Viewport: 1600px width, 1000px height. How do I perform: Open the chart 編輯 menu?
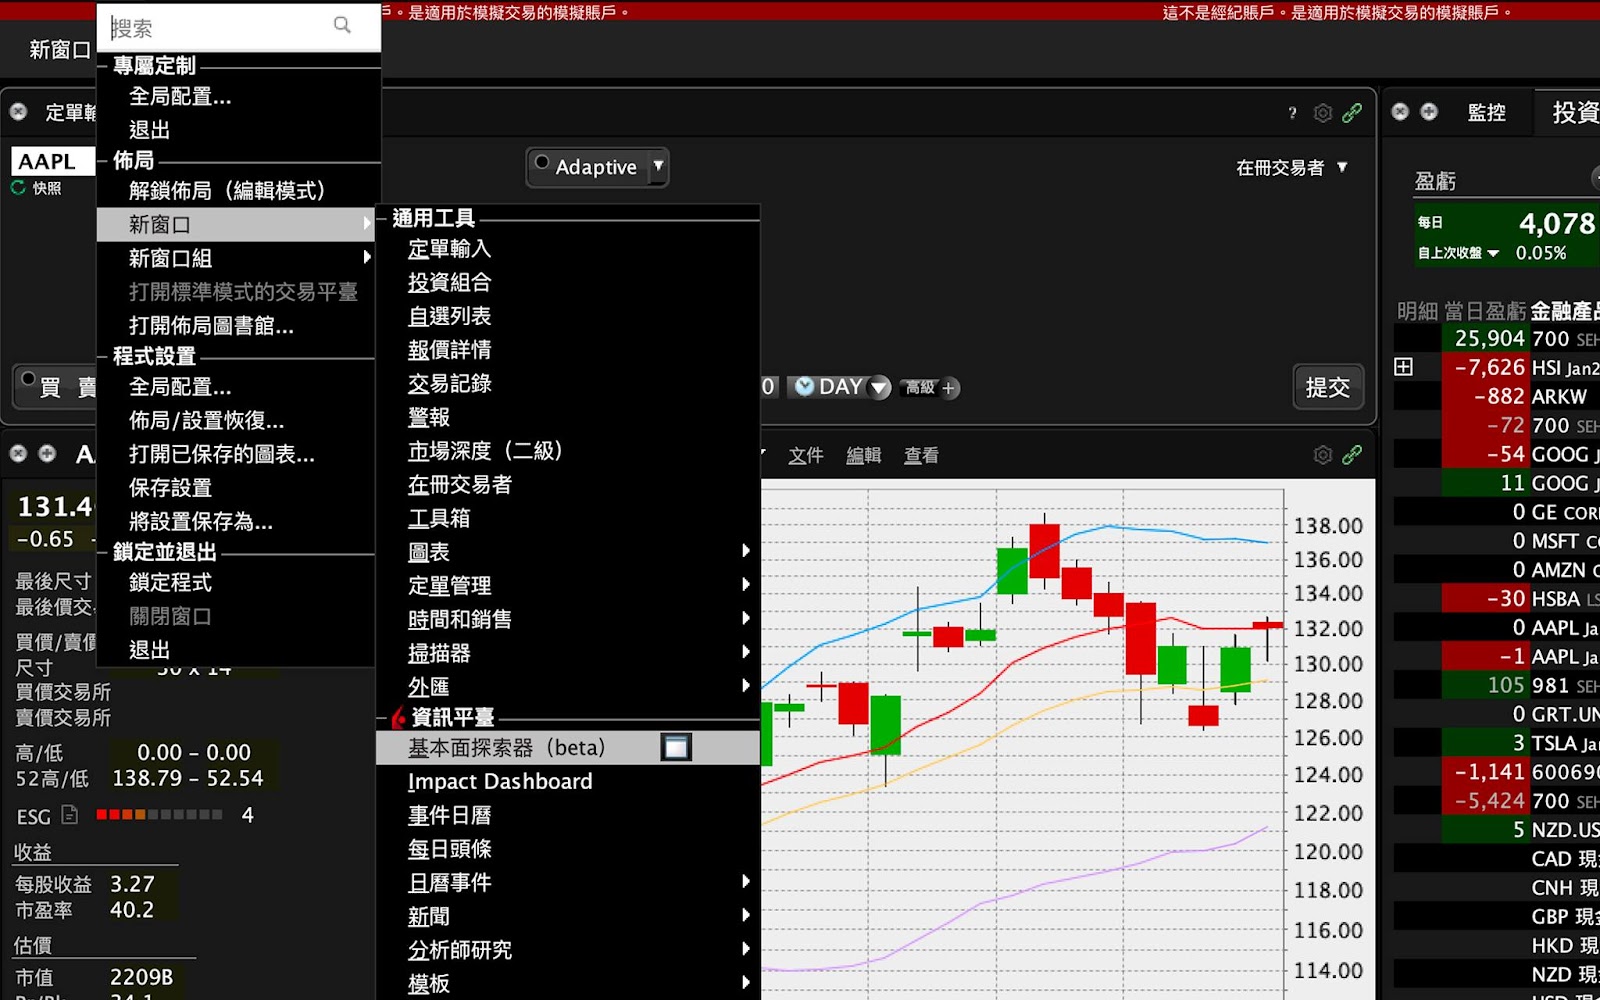[864, 456]
